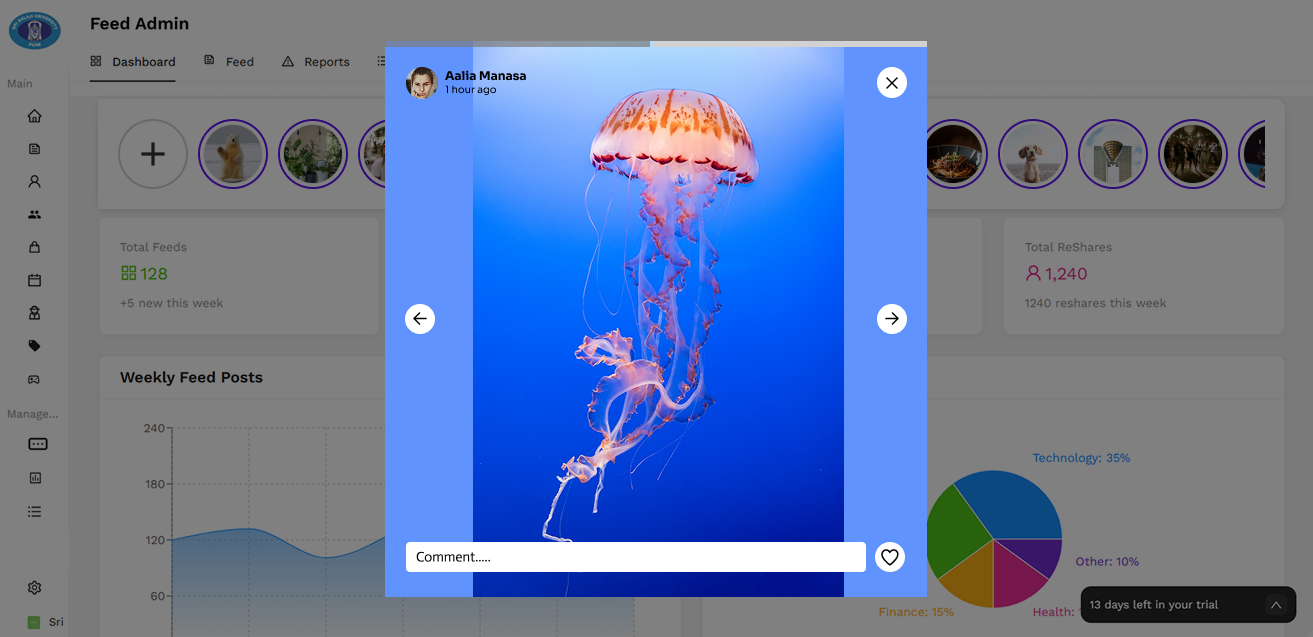Like the jellyfish story with heart
1313x637 pixels.
click(x=890, y=557)
